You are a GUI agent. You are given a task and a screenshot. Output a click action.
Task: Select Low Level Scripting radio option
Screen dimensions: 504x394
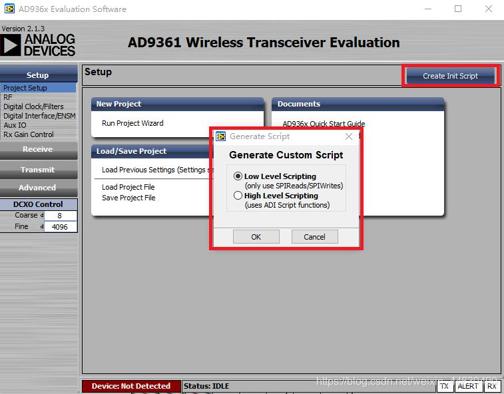pyautogui.click(x=237, y=176)
